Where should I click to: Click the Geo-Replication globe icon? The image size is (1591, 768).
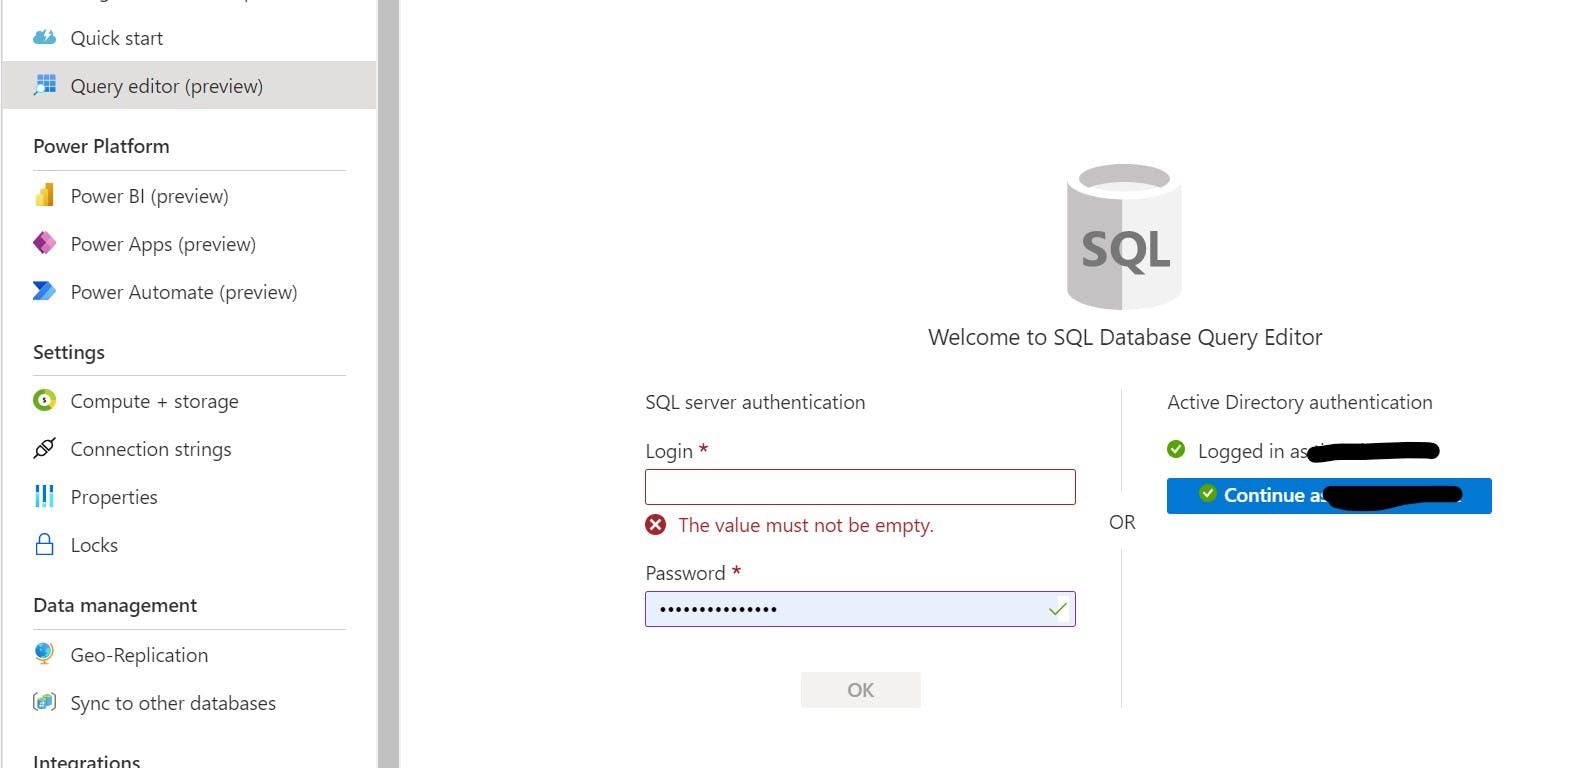pos(44,653)
